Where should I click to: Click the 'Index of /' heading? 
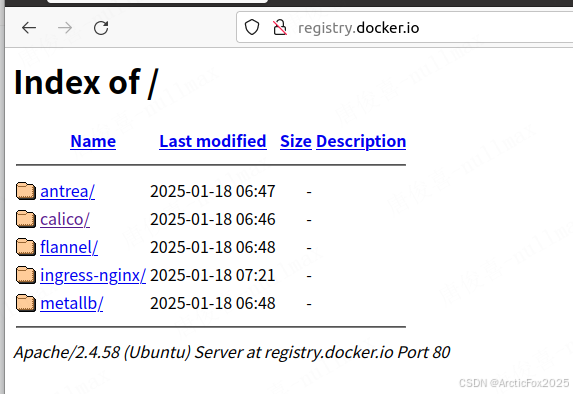[x=86, y=83]
